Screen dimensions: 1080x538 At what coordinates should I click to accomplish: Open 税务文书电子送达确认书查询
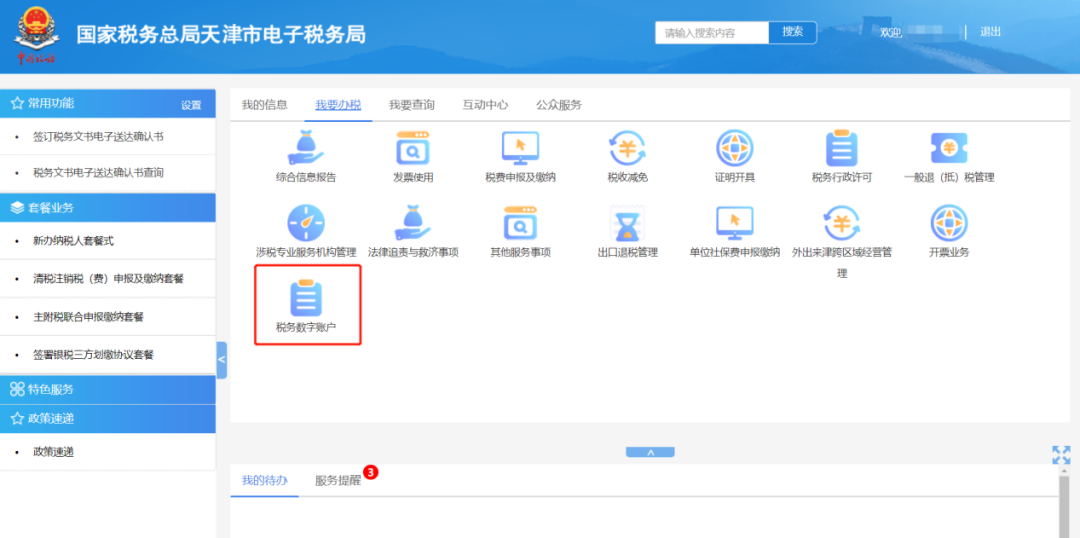[x=98, y=172]
